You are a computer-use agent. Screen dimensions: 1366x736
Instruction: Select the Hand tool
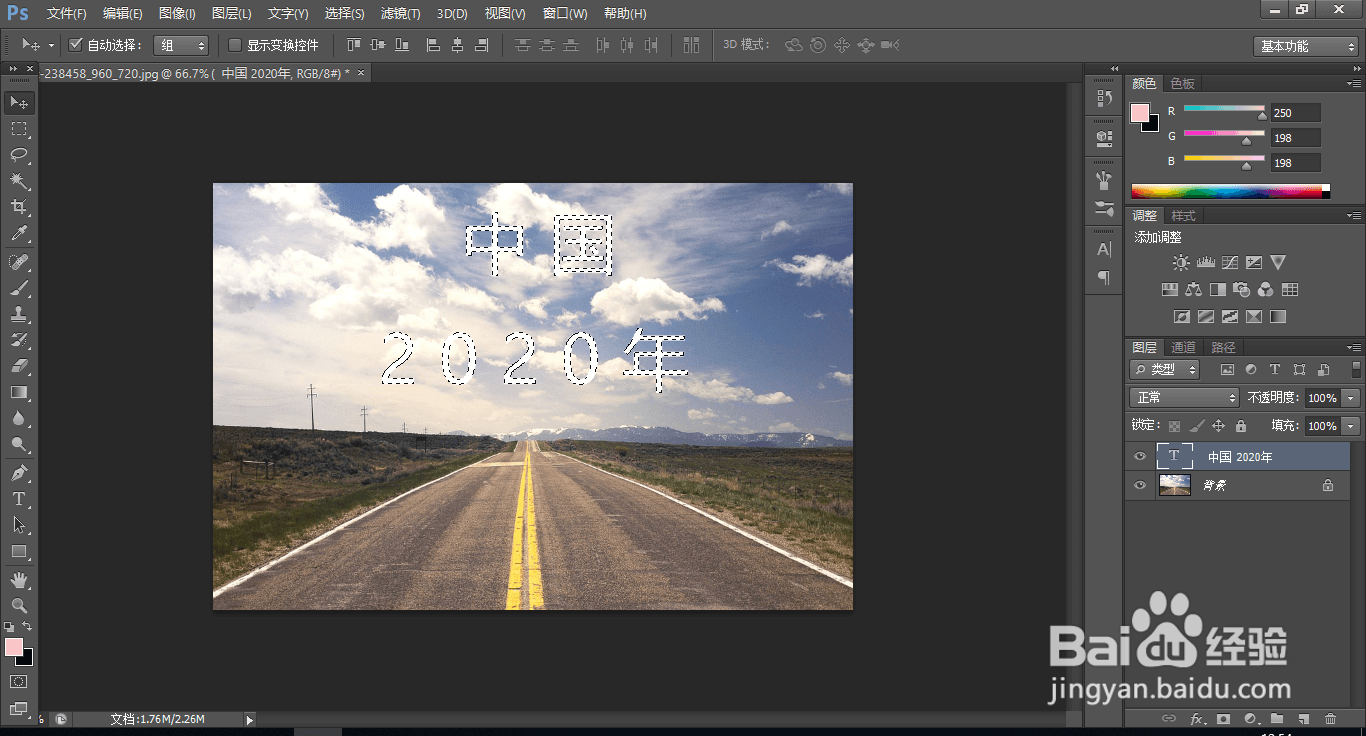click(19, 579)
